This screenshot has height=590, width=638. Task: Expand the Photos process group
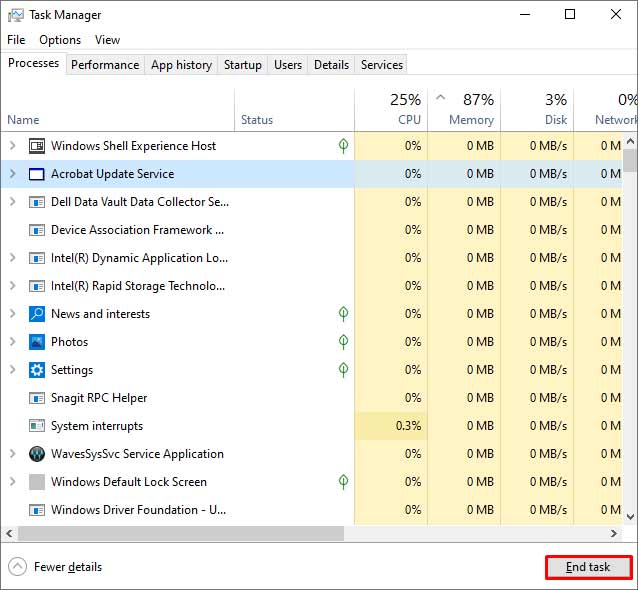click(x=13, y=342)
